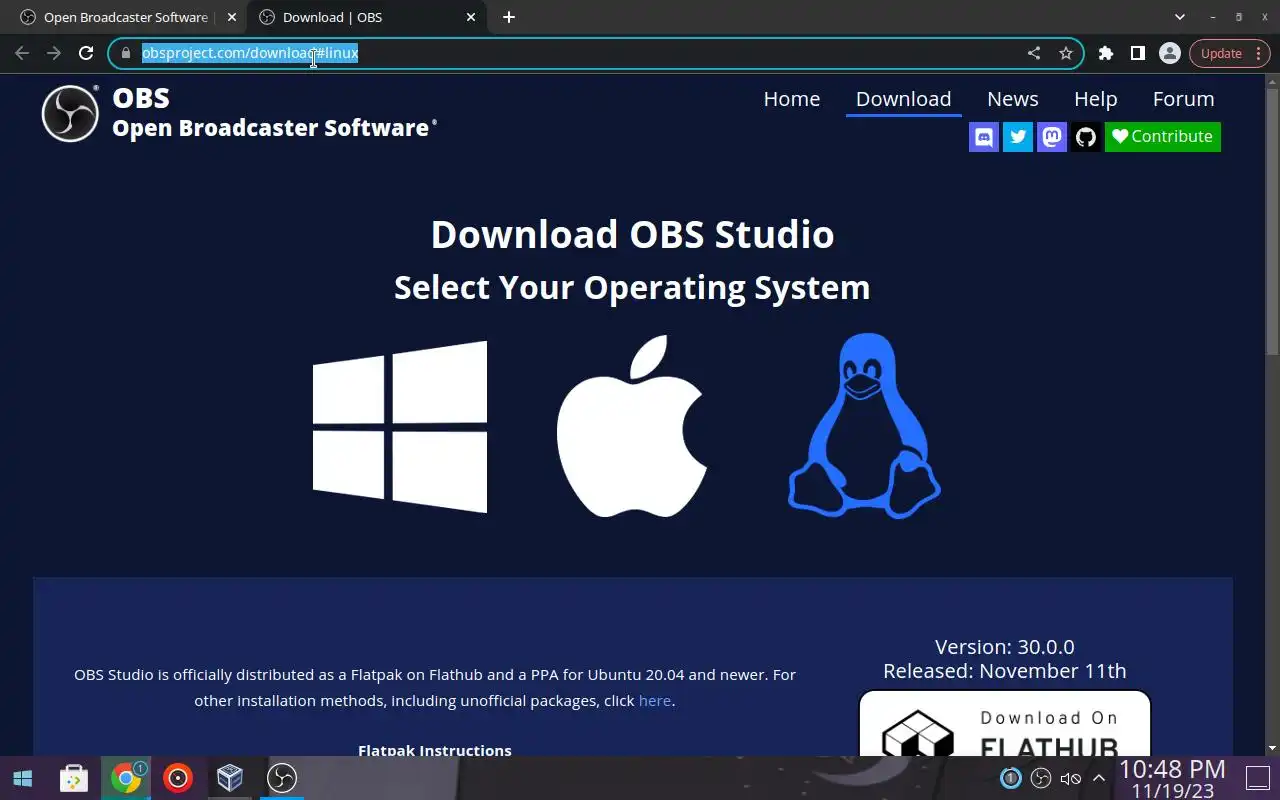Image resolution: width=1280 pixels, height=800 pixels.
Task: Open the Chrome profile avatar
Action: [x=1170, y=53]
